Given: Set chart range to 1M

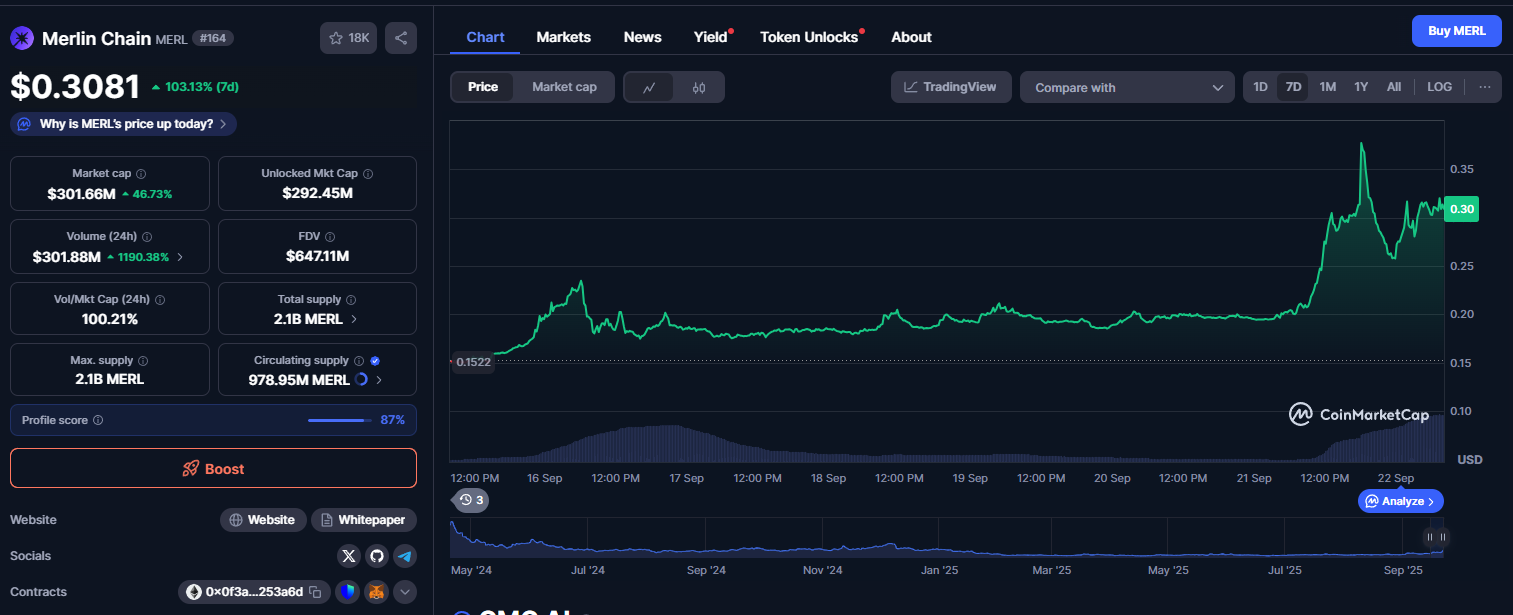Looking at the screenshot, I should tap(1327, 87).
